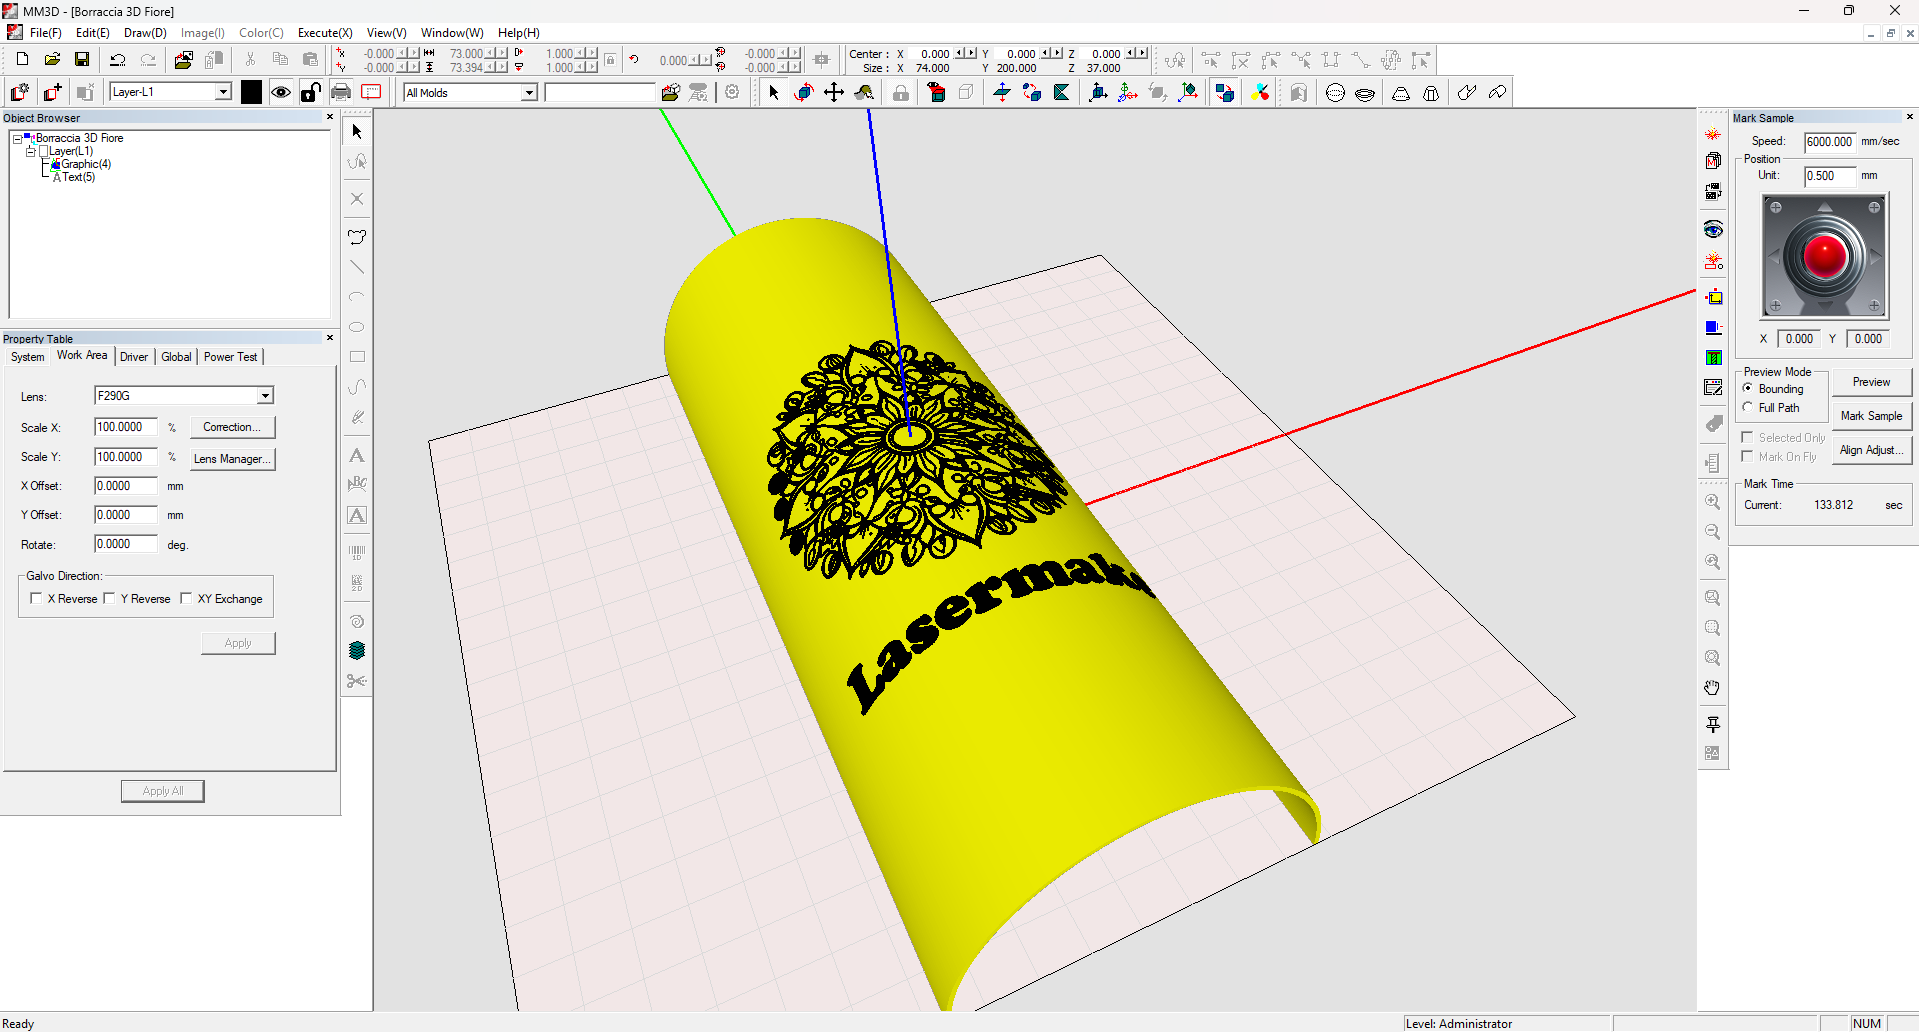This screenshot has width=1919, height=1032.
Task: Collapse the Borraccia 3D Fiore tree node
Action: click(17, 139)
